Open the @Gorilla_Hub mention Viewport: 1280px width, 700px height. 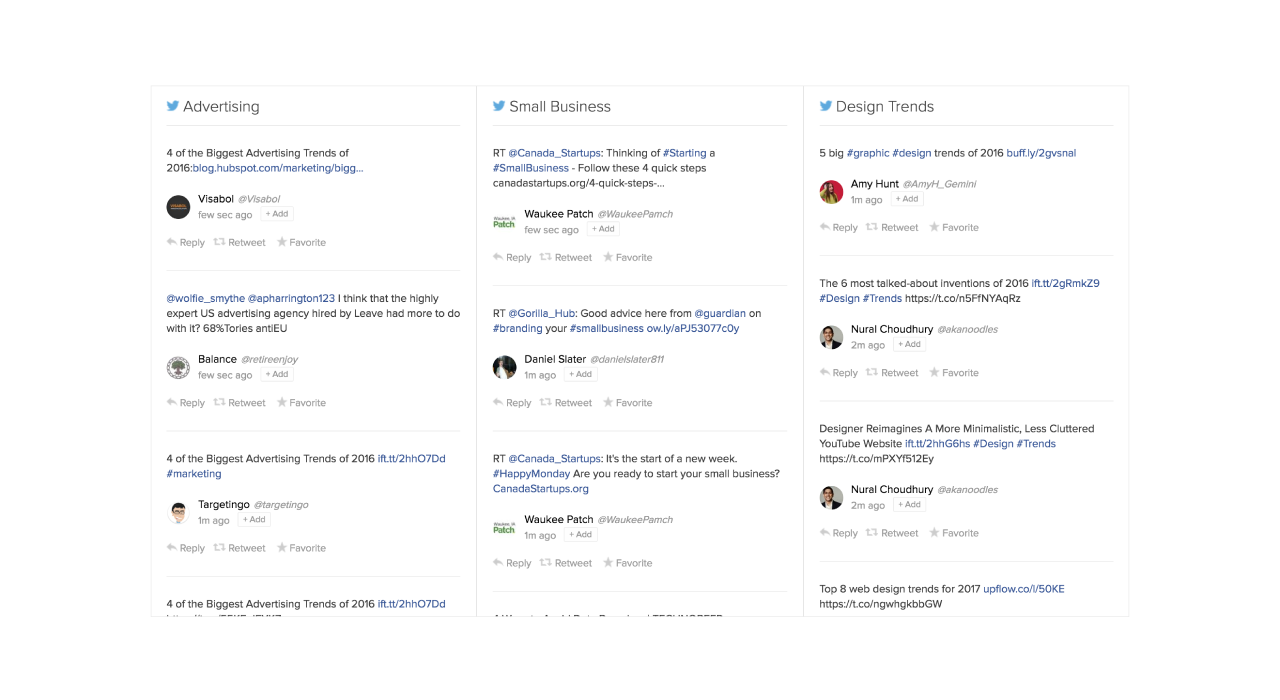click(x=541, y=313)
